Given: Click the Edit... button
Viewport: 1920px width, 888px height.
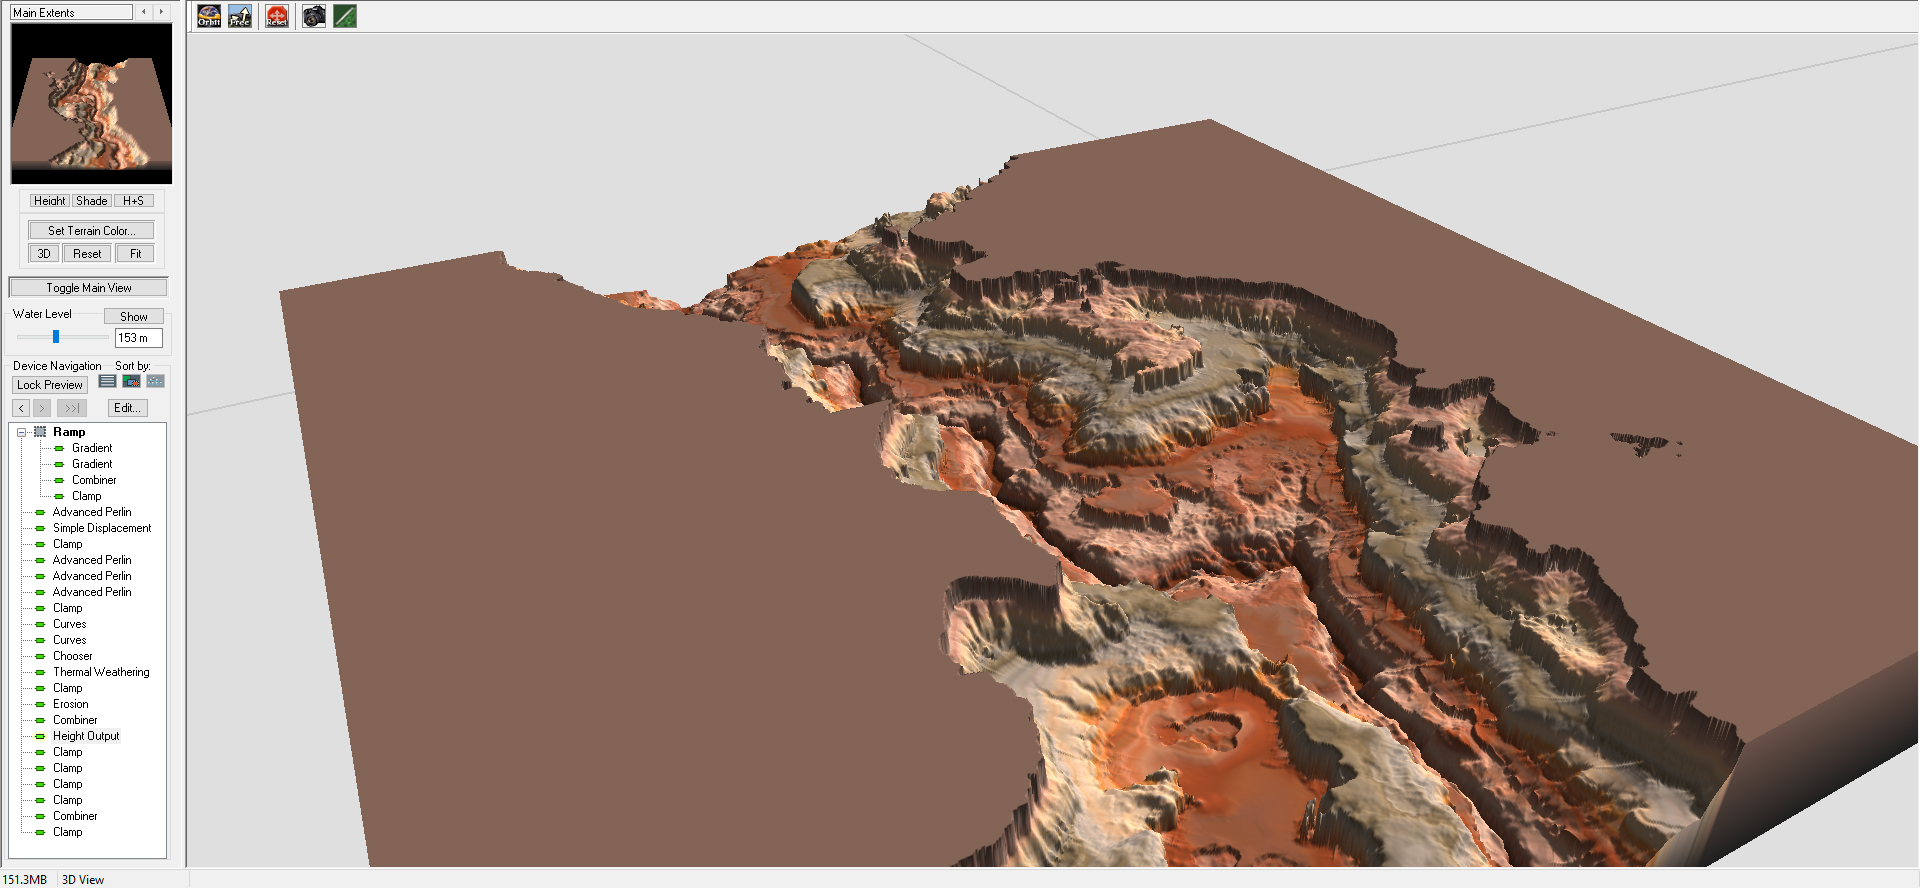Looking at the screenshot, I should [x=128, y=408].
